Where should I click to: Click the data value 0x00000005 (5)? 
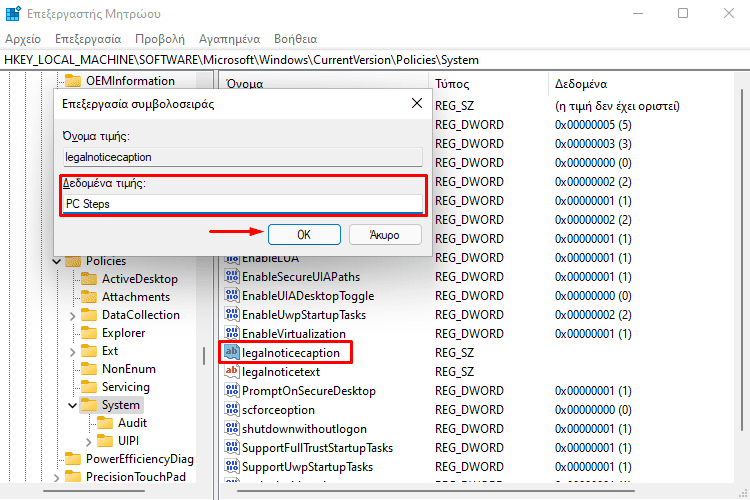593,125
